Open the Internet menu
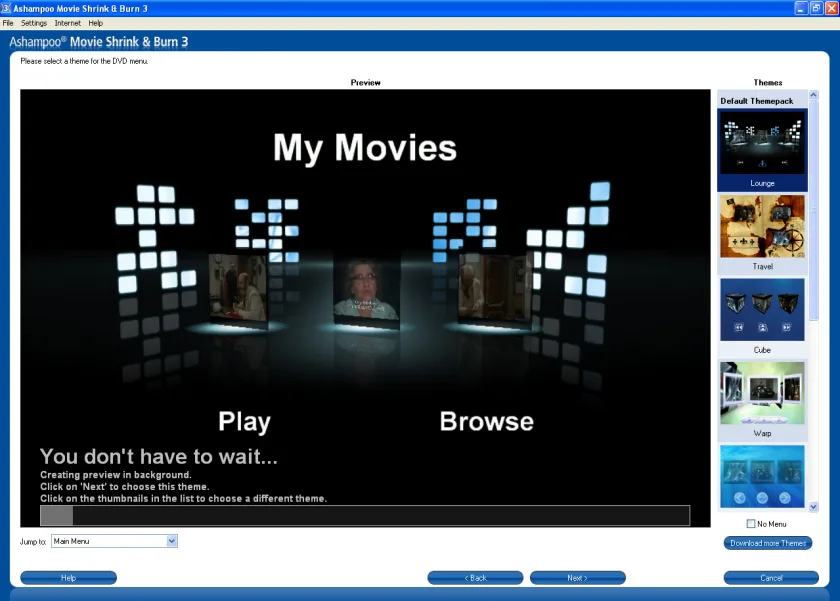The height and width of the screenshot is (601, 840). [x=68, y=23]
